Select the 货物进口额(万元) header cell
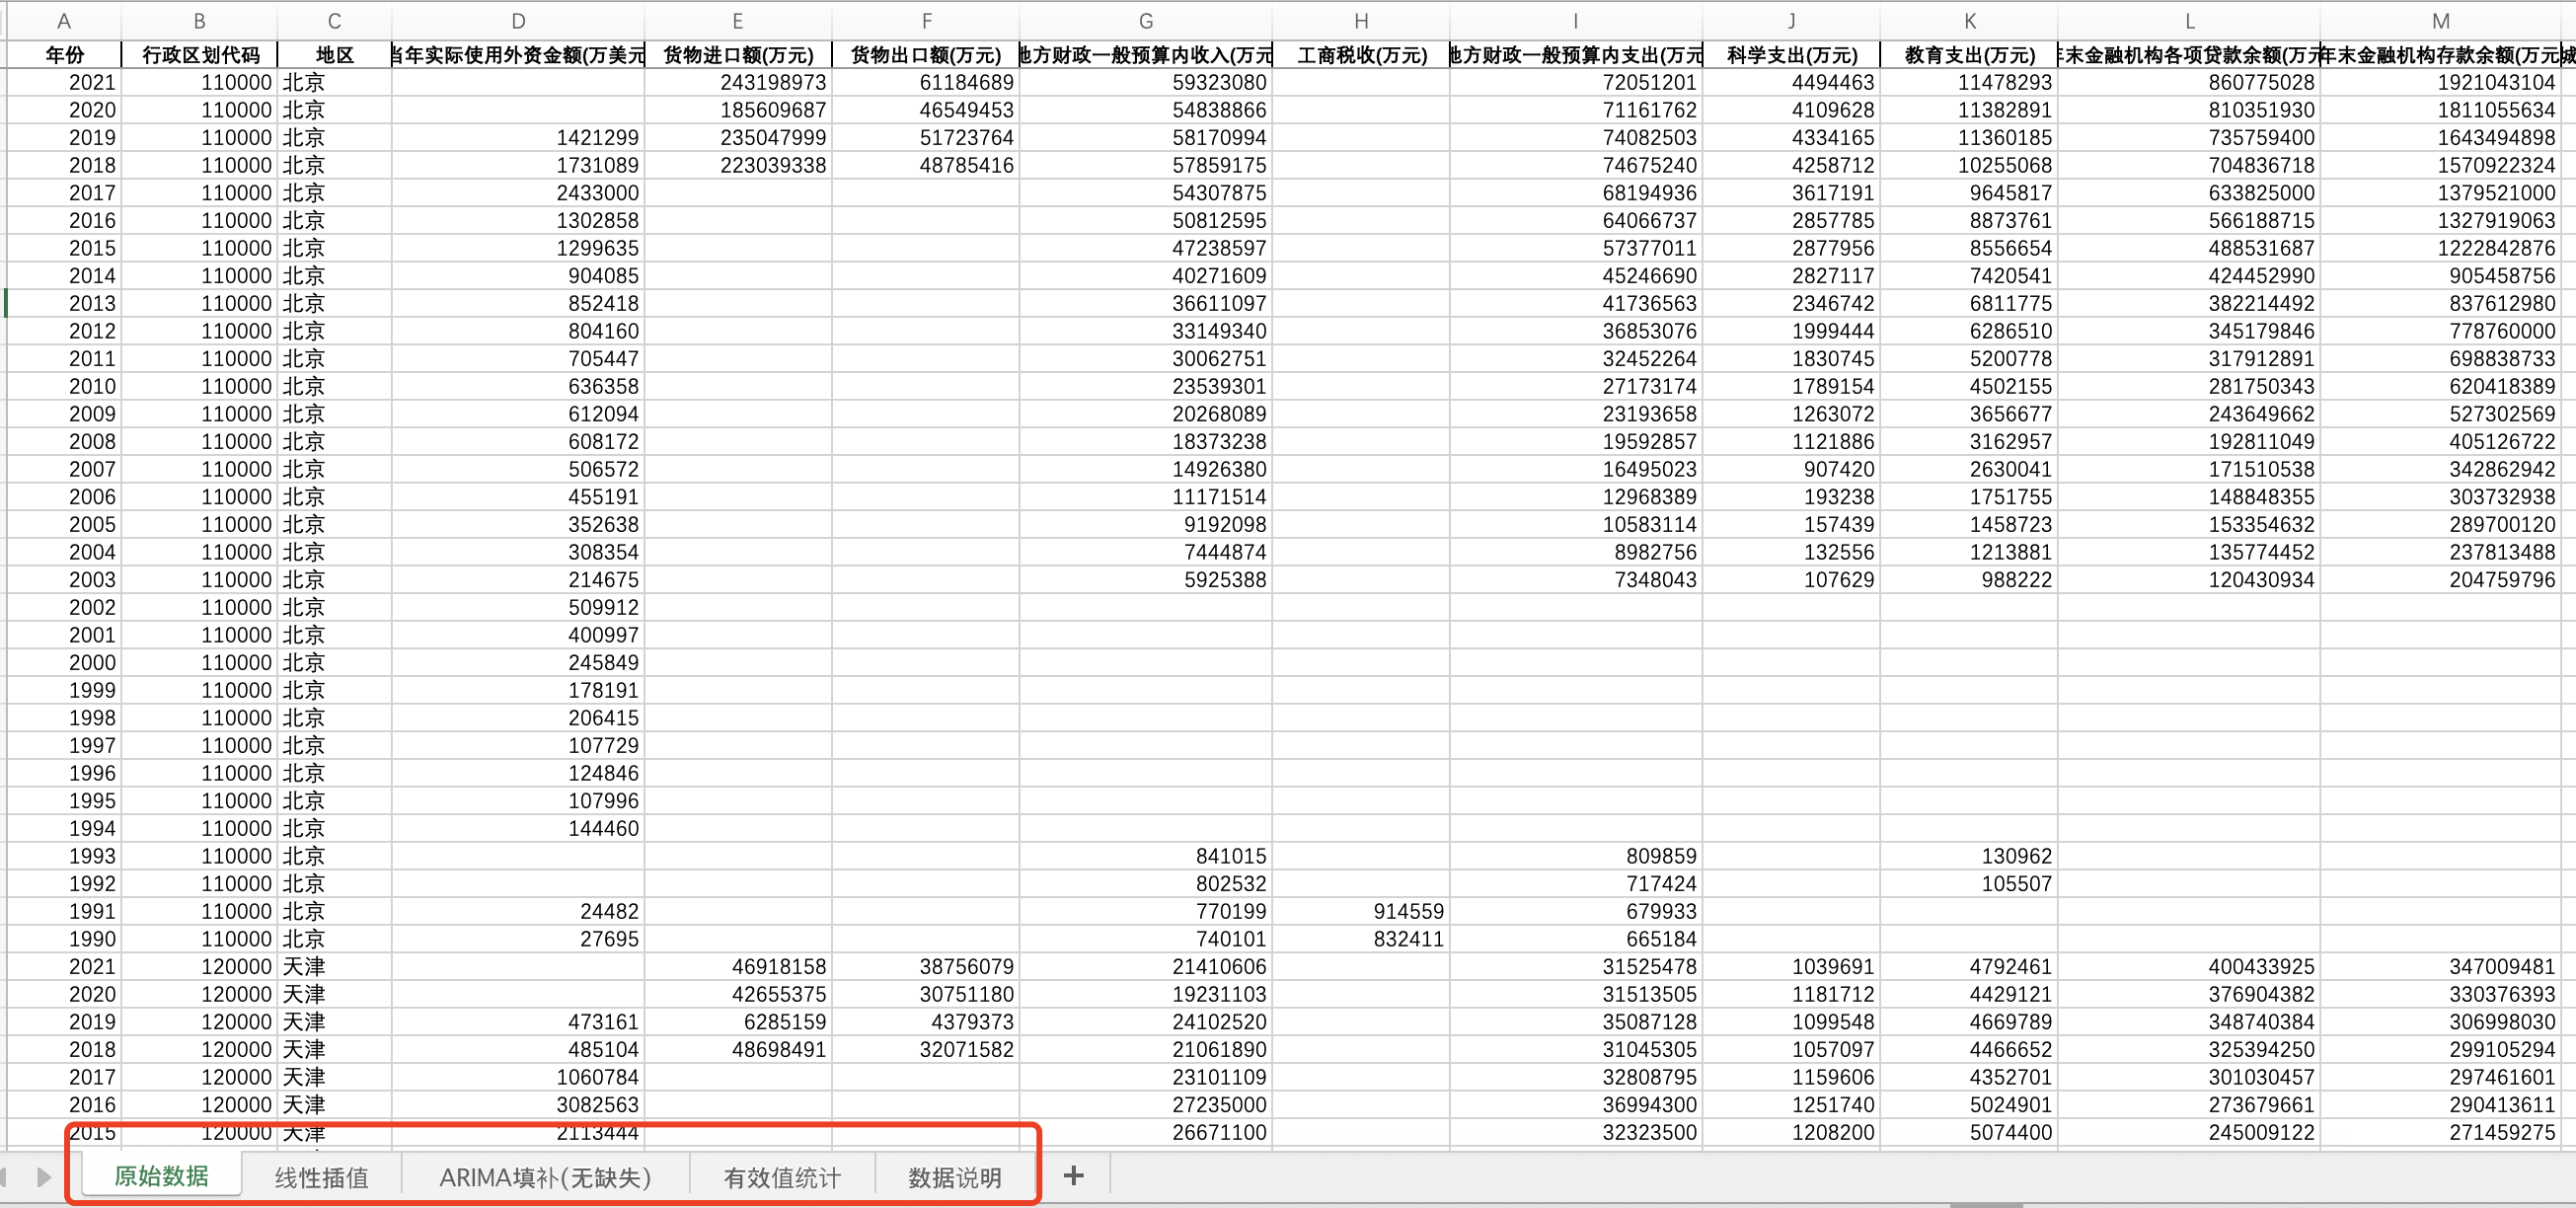Viewport: 2576px width, 1208px height. [738, 55]
